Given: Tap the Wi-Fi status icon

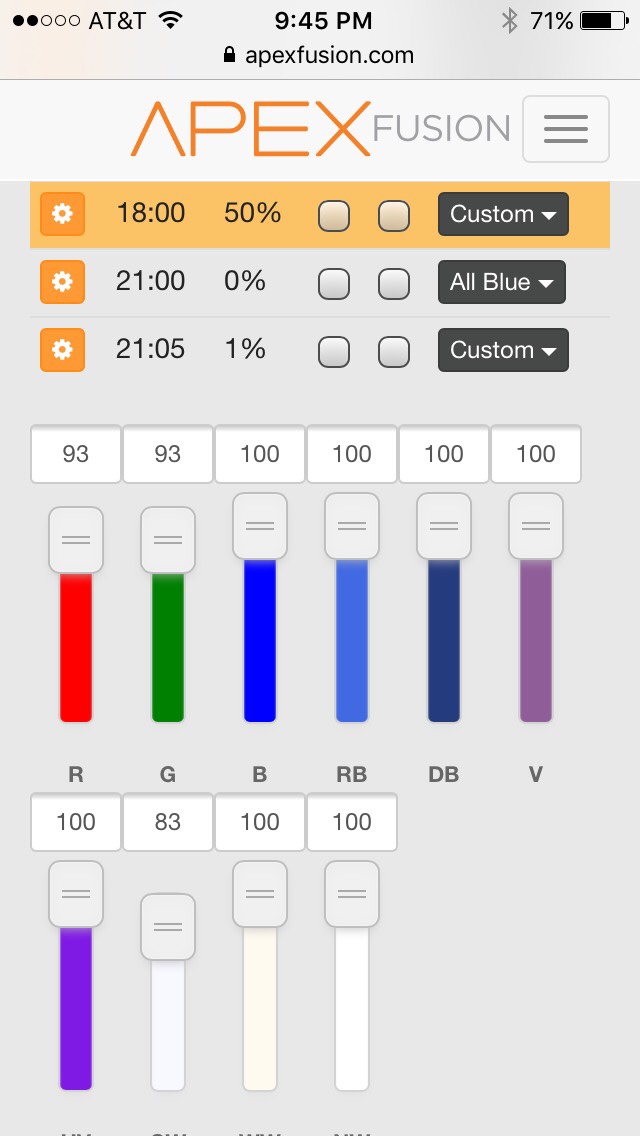Looking at the screenshot, I should pos(171,20).
